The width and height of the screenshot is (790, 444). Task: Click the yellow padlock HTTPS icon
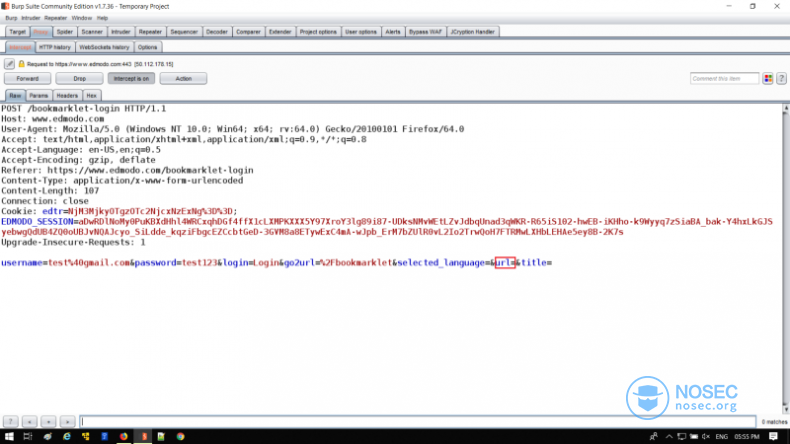(x=21, y=64)
